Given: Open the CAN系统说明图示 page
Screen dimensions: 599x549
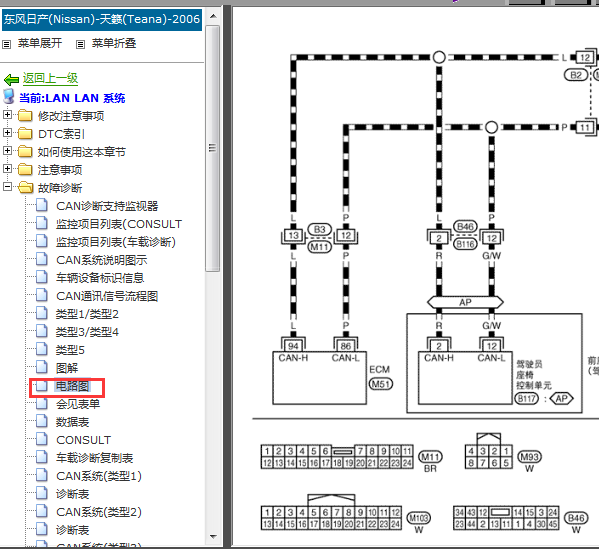Looking at the screenshot, I should (x=102, y=260).
